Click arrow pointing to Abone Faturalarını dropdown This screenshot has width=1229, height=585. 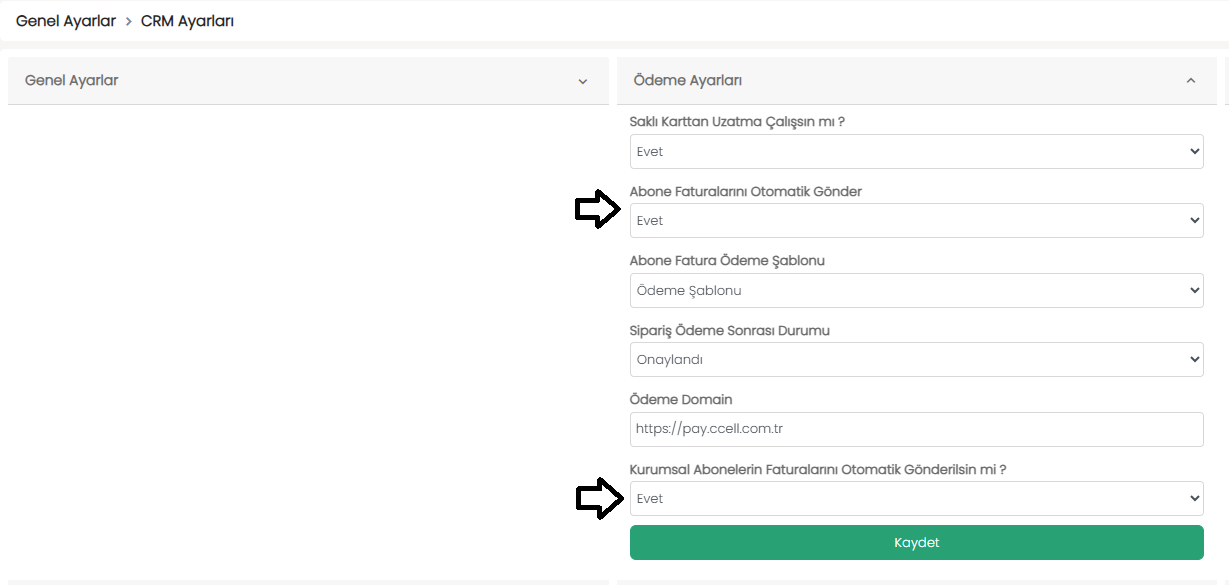[x=599, y=209]
